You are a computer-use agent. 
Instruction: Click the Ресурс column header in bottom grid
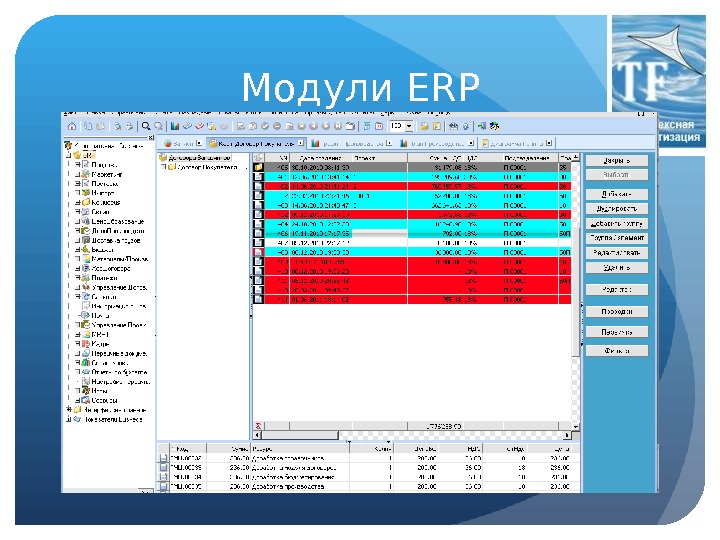tap(299, 449)
